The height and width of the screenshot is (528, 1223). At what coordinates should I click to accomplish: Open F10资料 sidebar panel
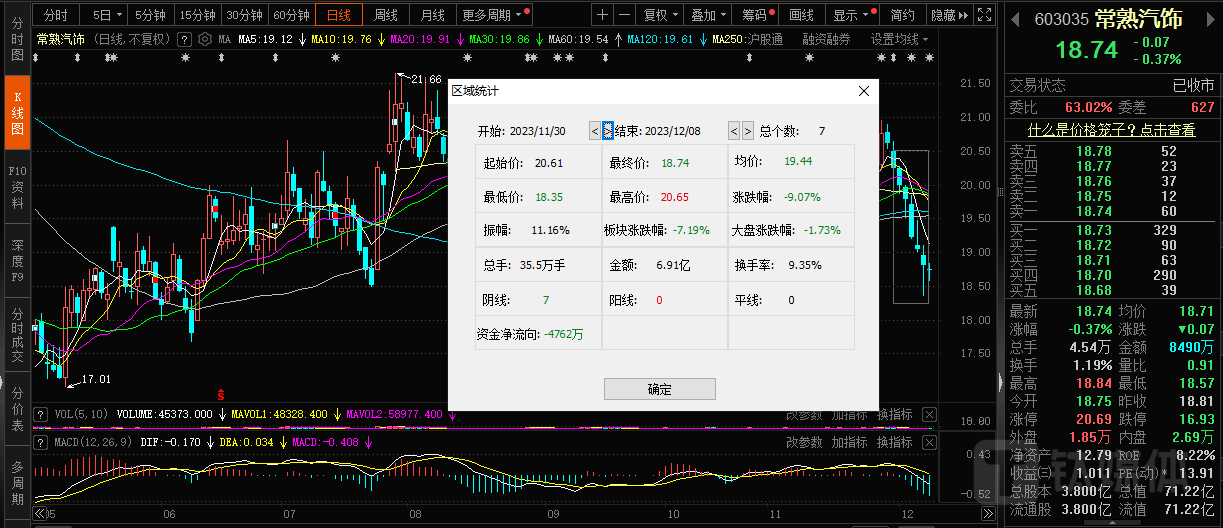(16, 186)
